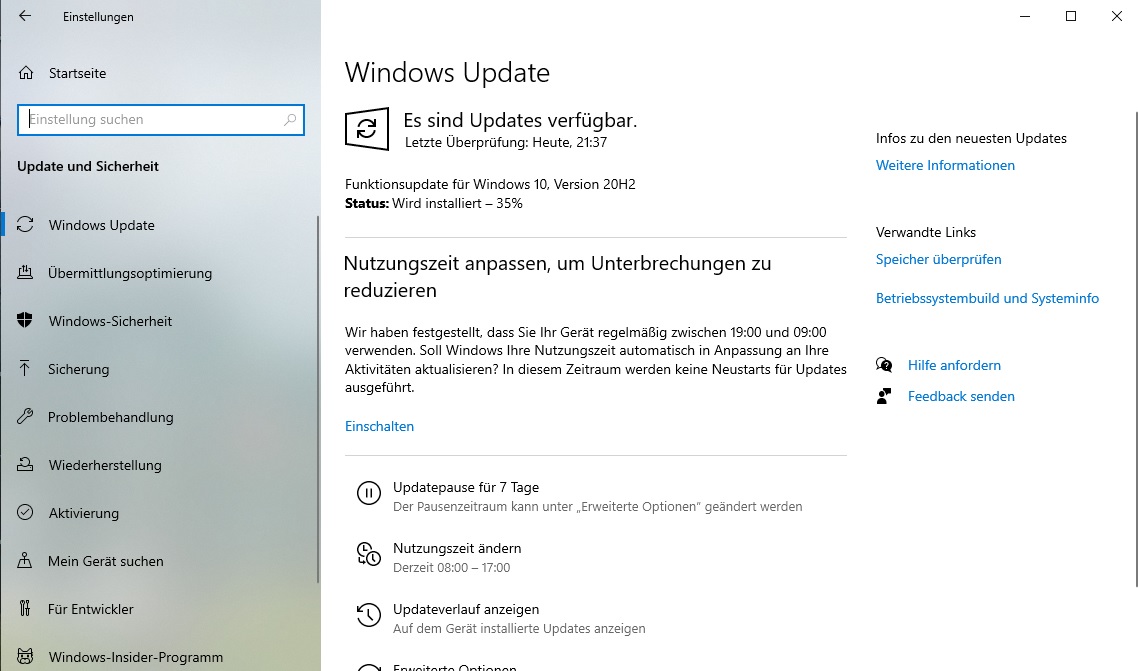Open Startseite via the home icon
The width and height of the screenshot is (1138, 671).
(x=26, y=73)
